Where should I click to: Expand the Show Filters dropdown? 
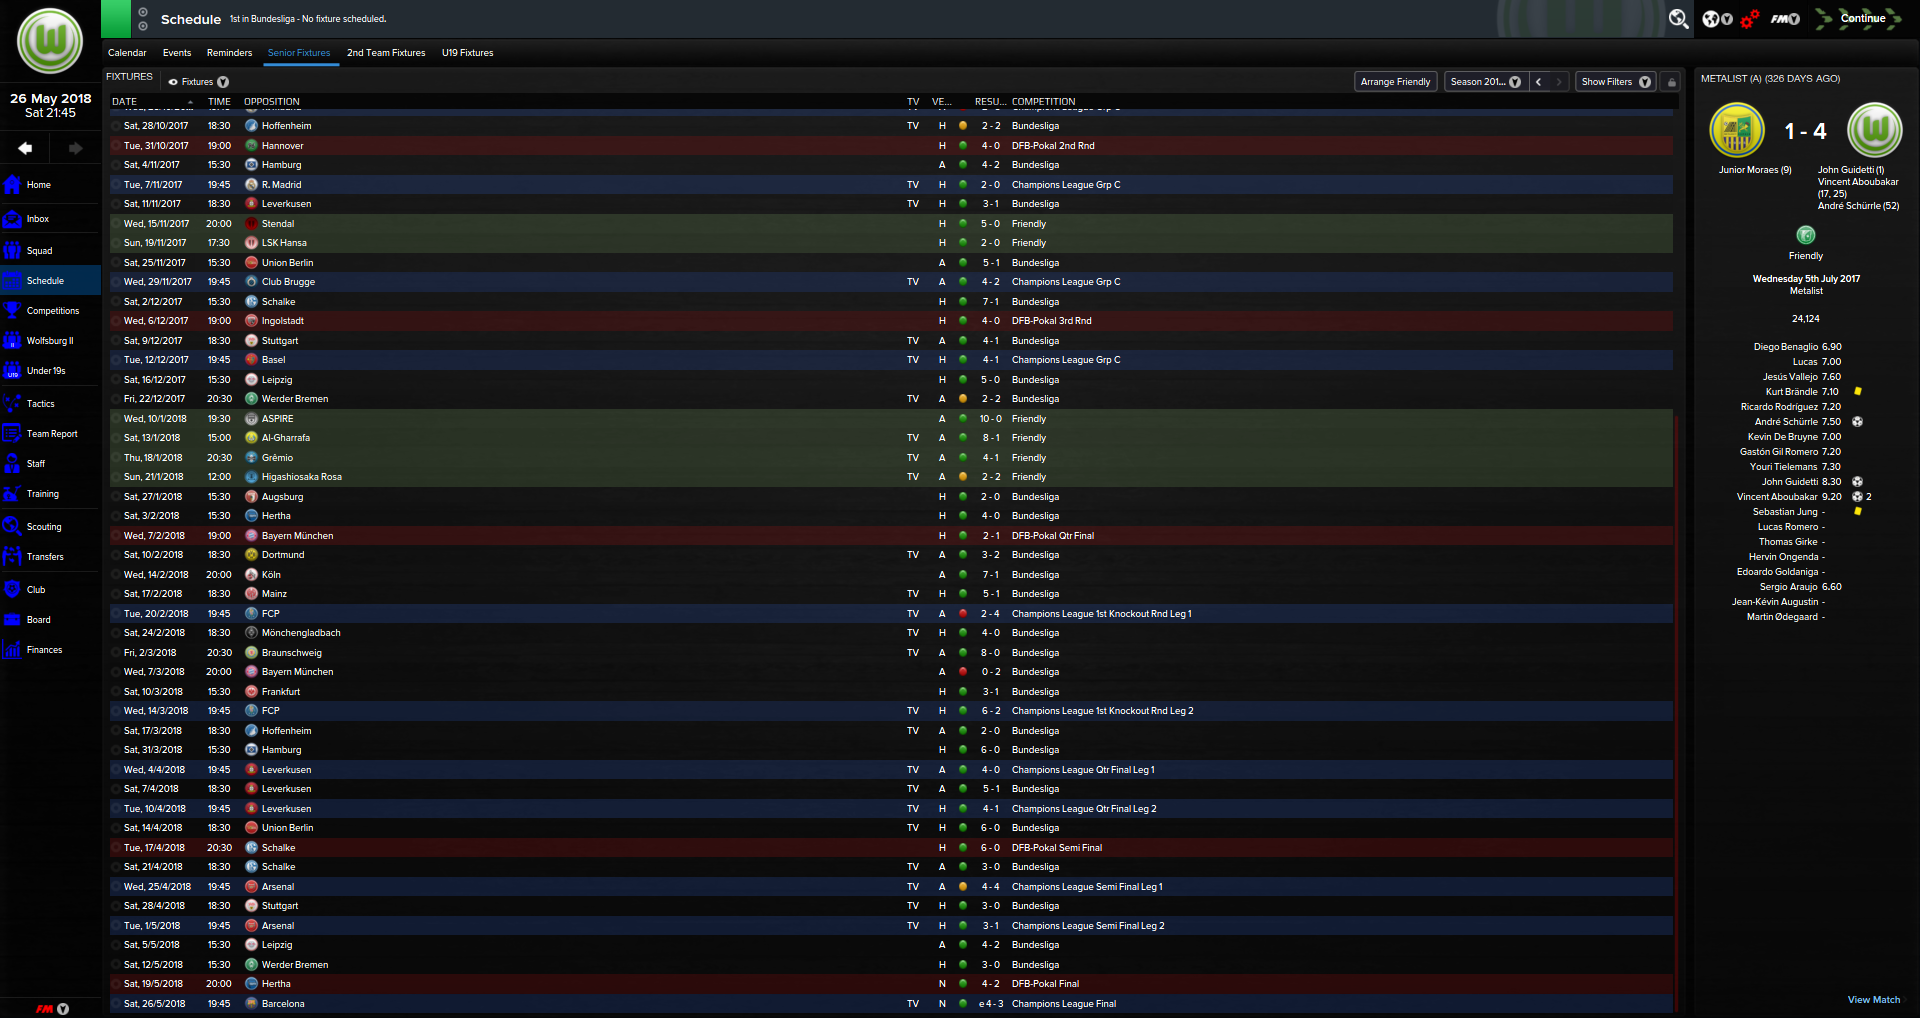pos(1615,82)
